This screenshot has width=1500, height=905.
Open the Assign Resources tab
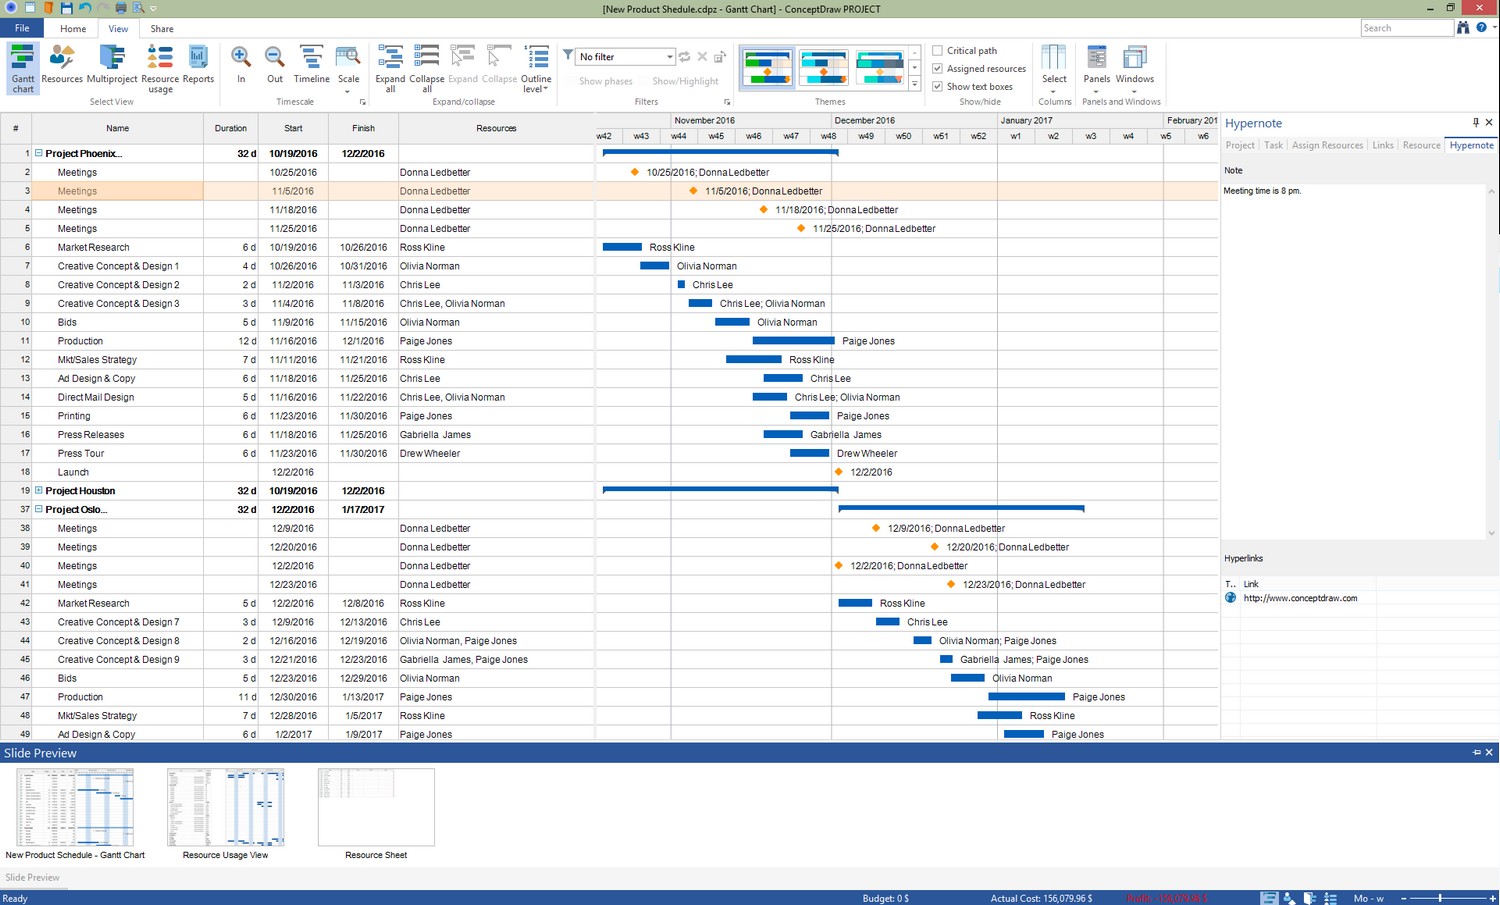click(x=1327, y=145)
